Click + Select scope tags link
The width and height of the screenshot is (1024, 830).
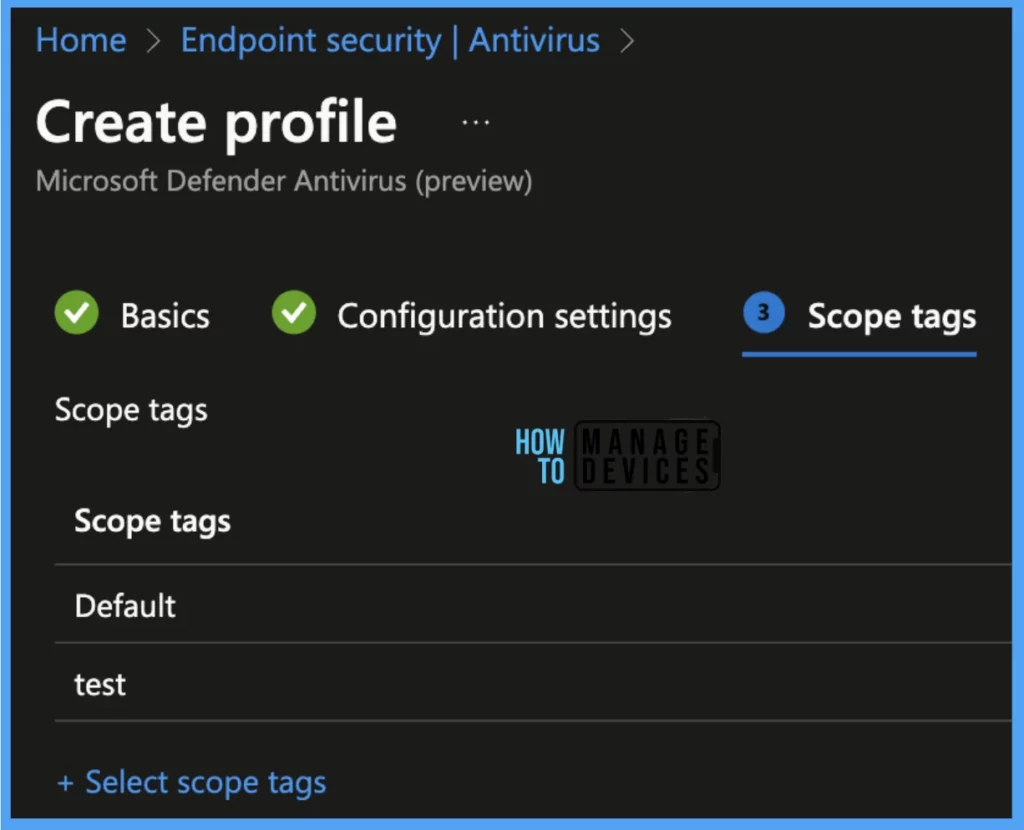[x=192, y=782]
